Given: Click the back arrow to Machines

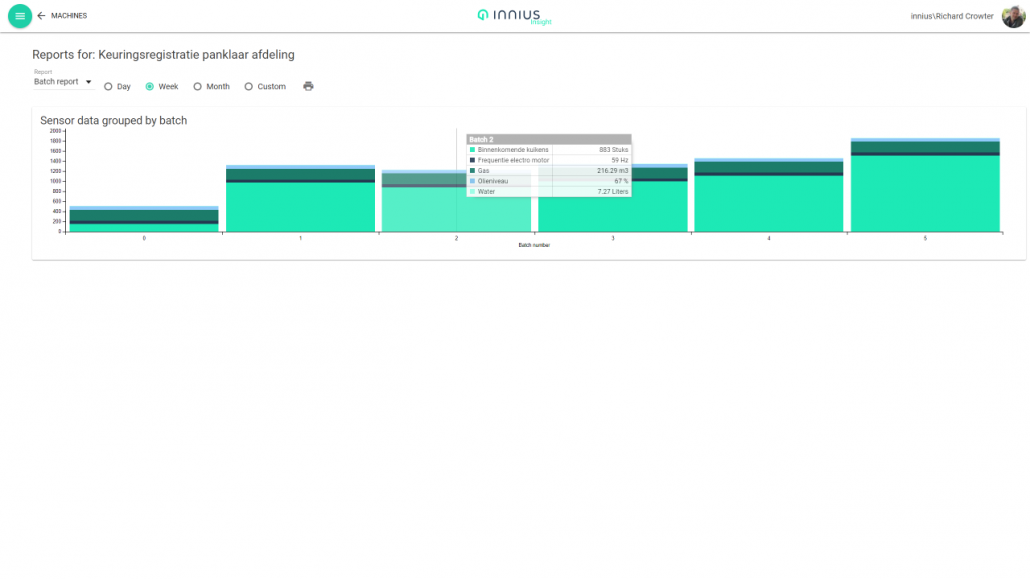Looking at the screenshot, I should click(x=41, y=16).
